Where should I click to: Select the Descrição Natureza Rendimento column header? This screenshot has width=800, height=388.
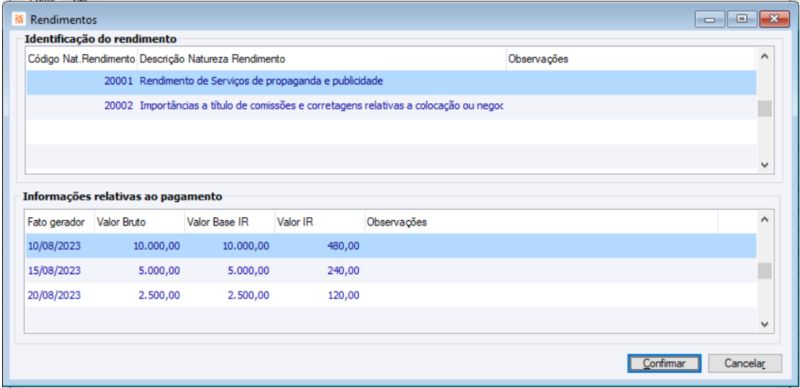322,59
